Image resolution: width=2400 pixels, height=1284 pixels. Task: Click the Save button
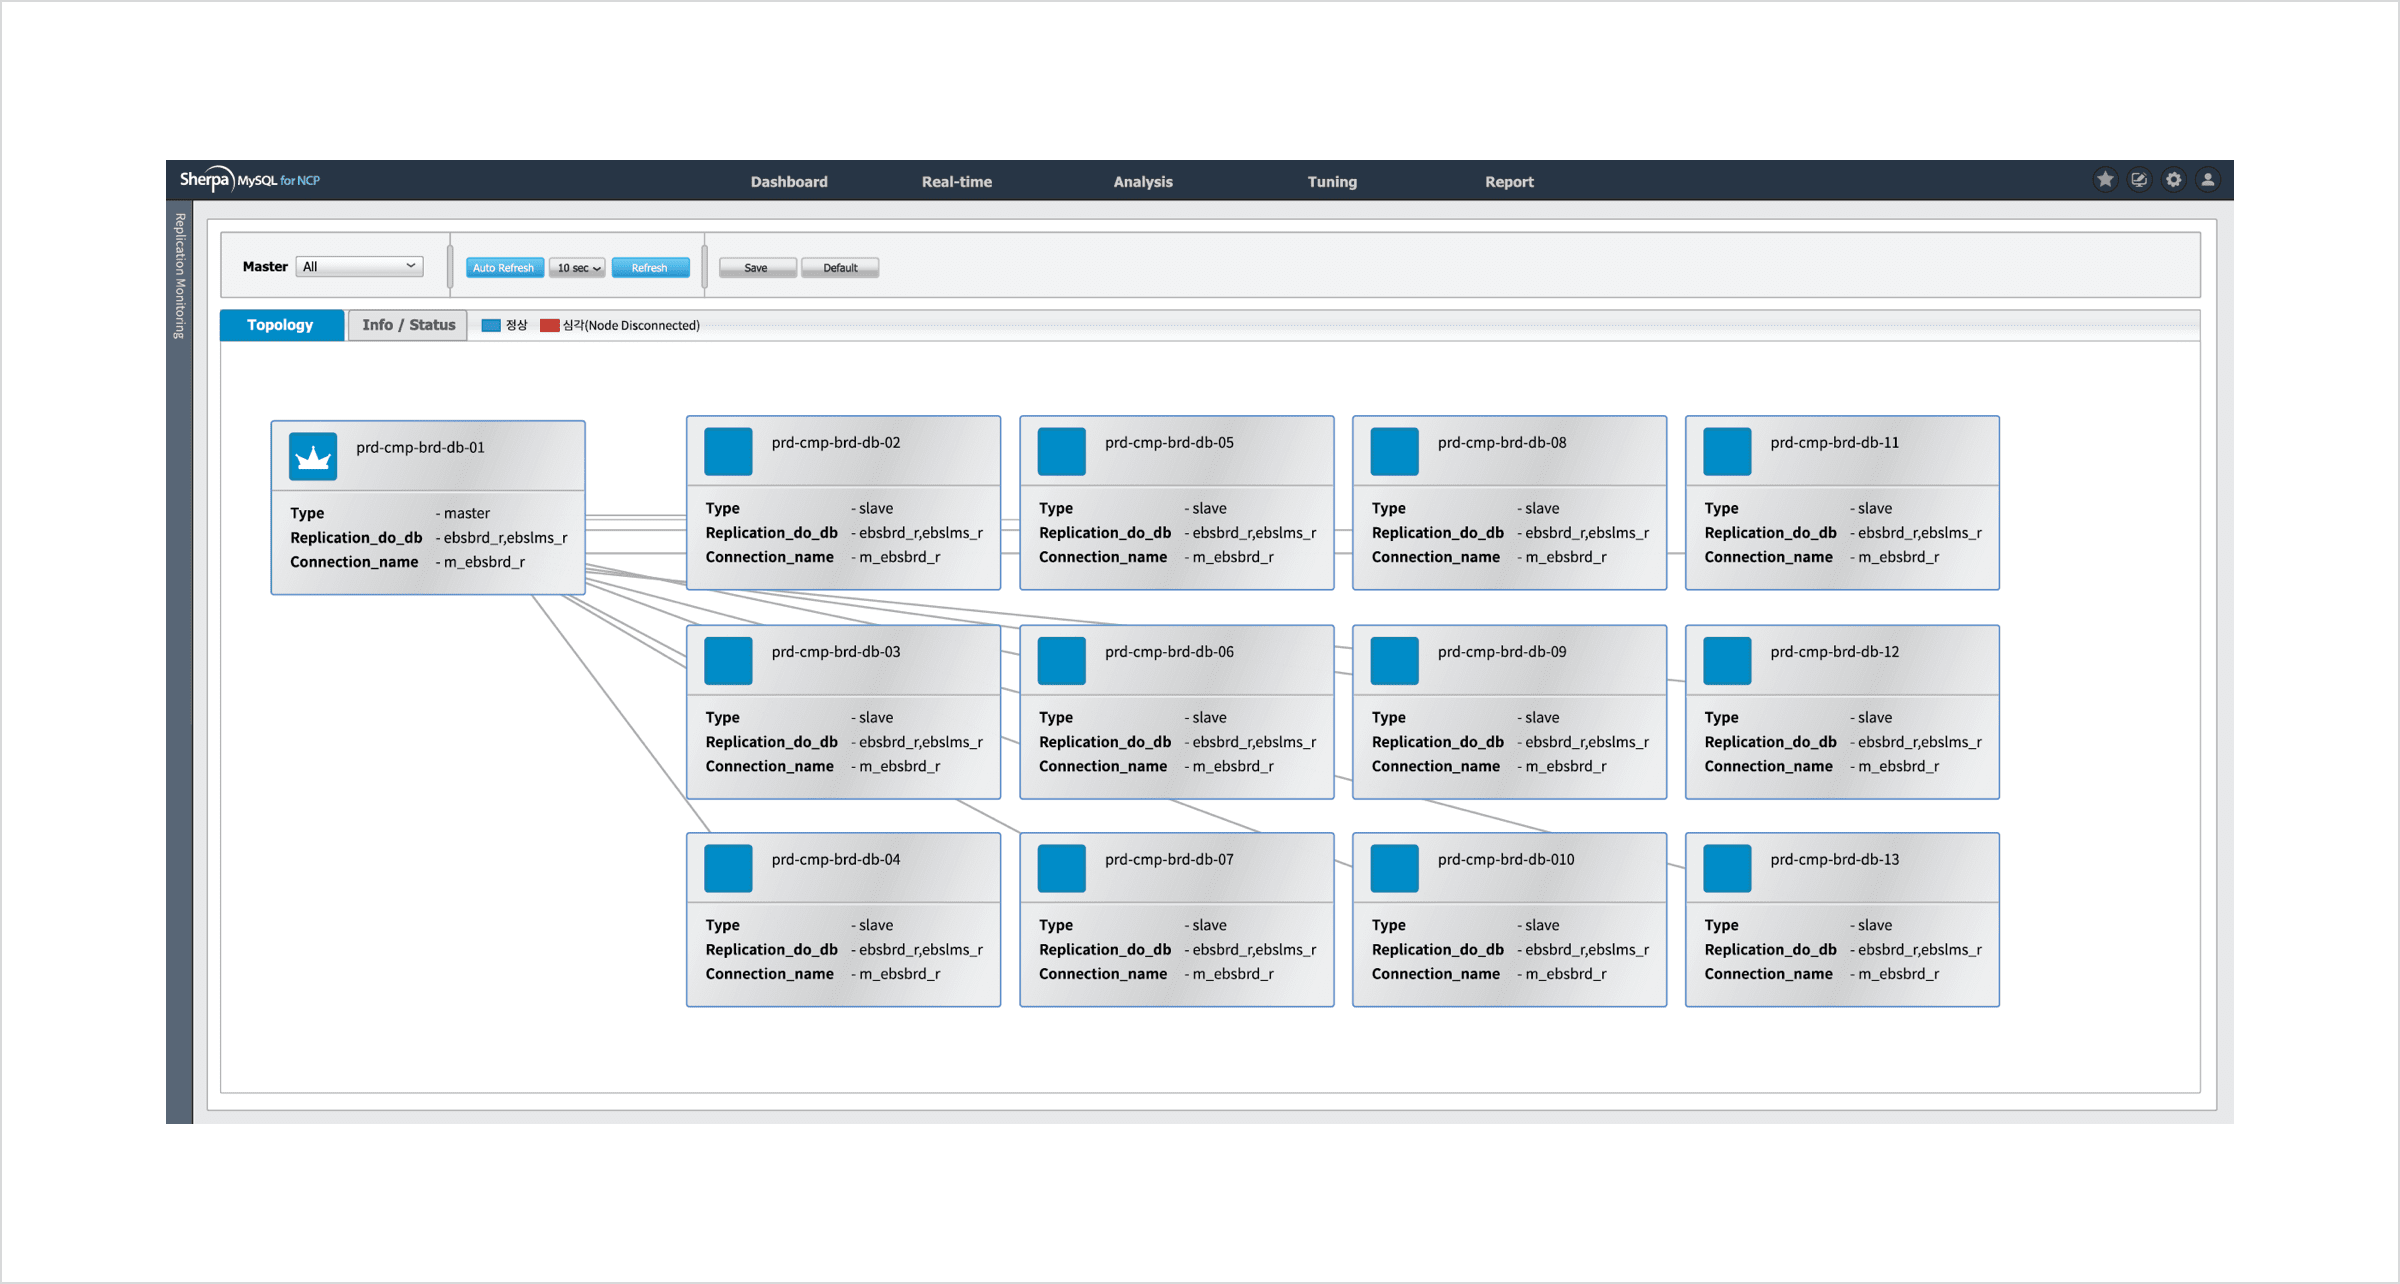(x=757, y=268)
